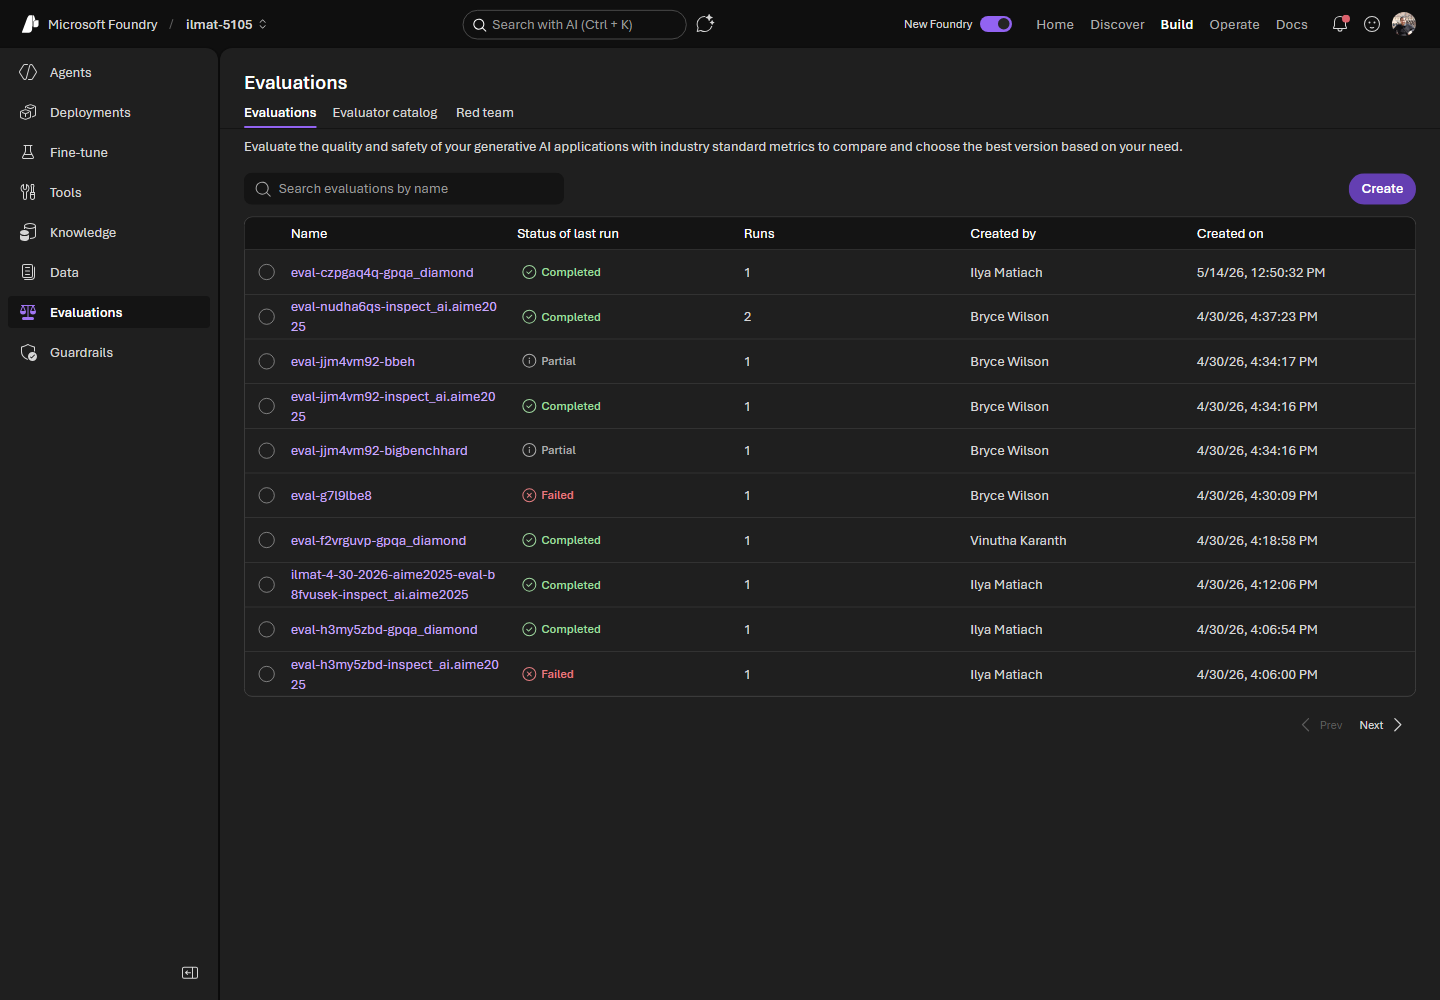Click the partial info icon for eval-jjm4vm92-bigbenchhard
This screenshot has width=1440, height=1000.
(529, 450)
